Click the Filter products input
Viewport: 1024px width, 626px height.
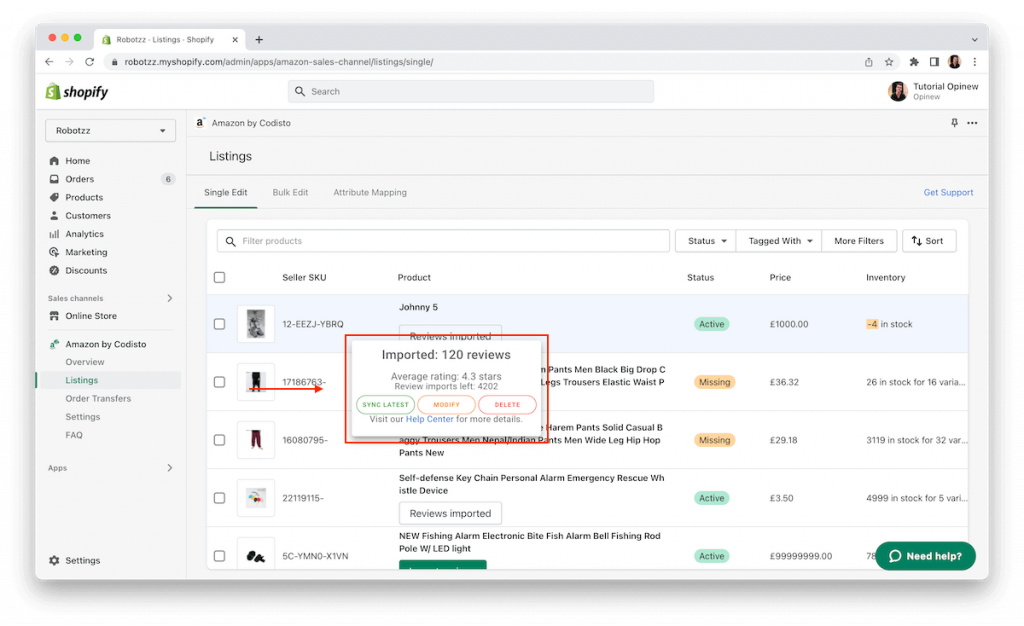(x=443, y=241)
